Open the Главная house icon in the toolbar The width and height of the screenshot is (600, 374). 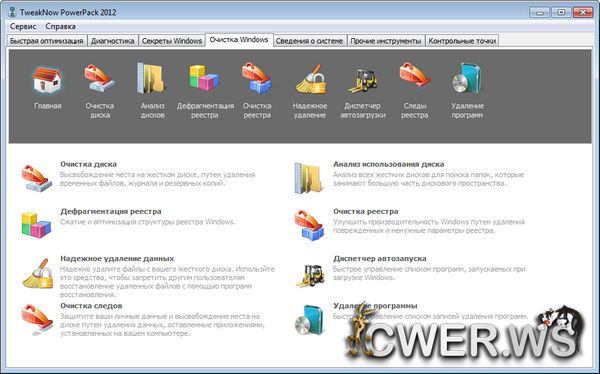47,80
